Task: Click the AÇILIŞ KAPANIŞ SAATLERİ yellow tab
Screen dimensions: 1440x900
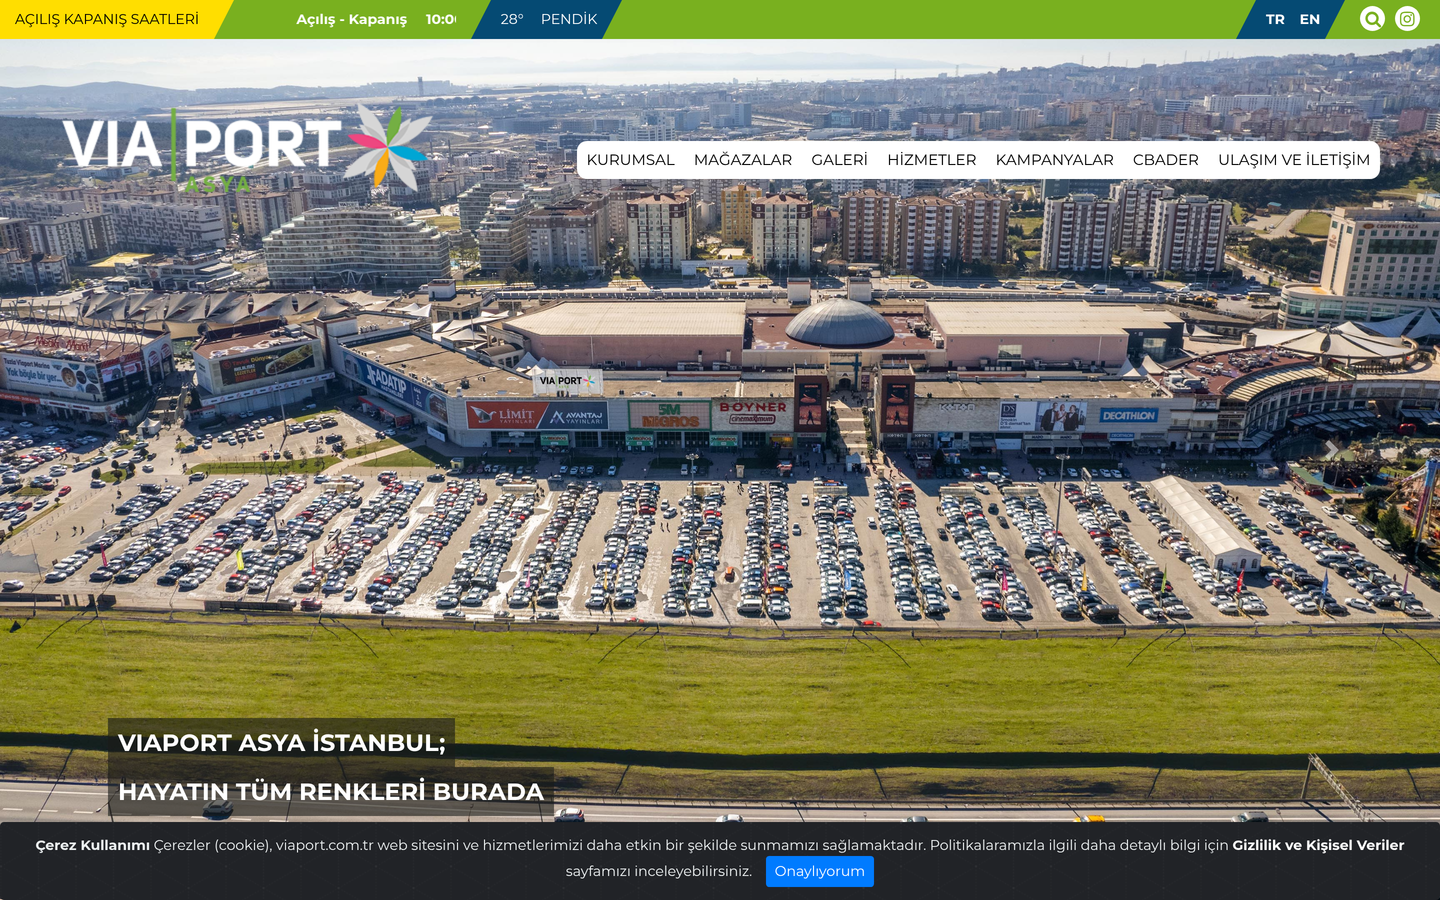Action: point(108,19)
